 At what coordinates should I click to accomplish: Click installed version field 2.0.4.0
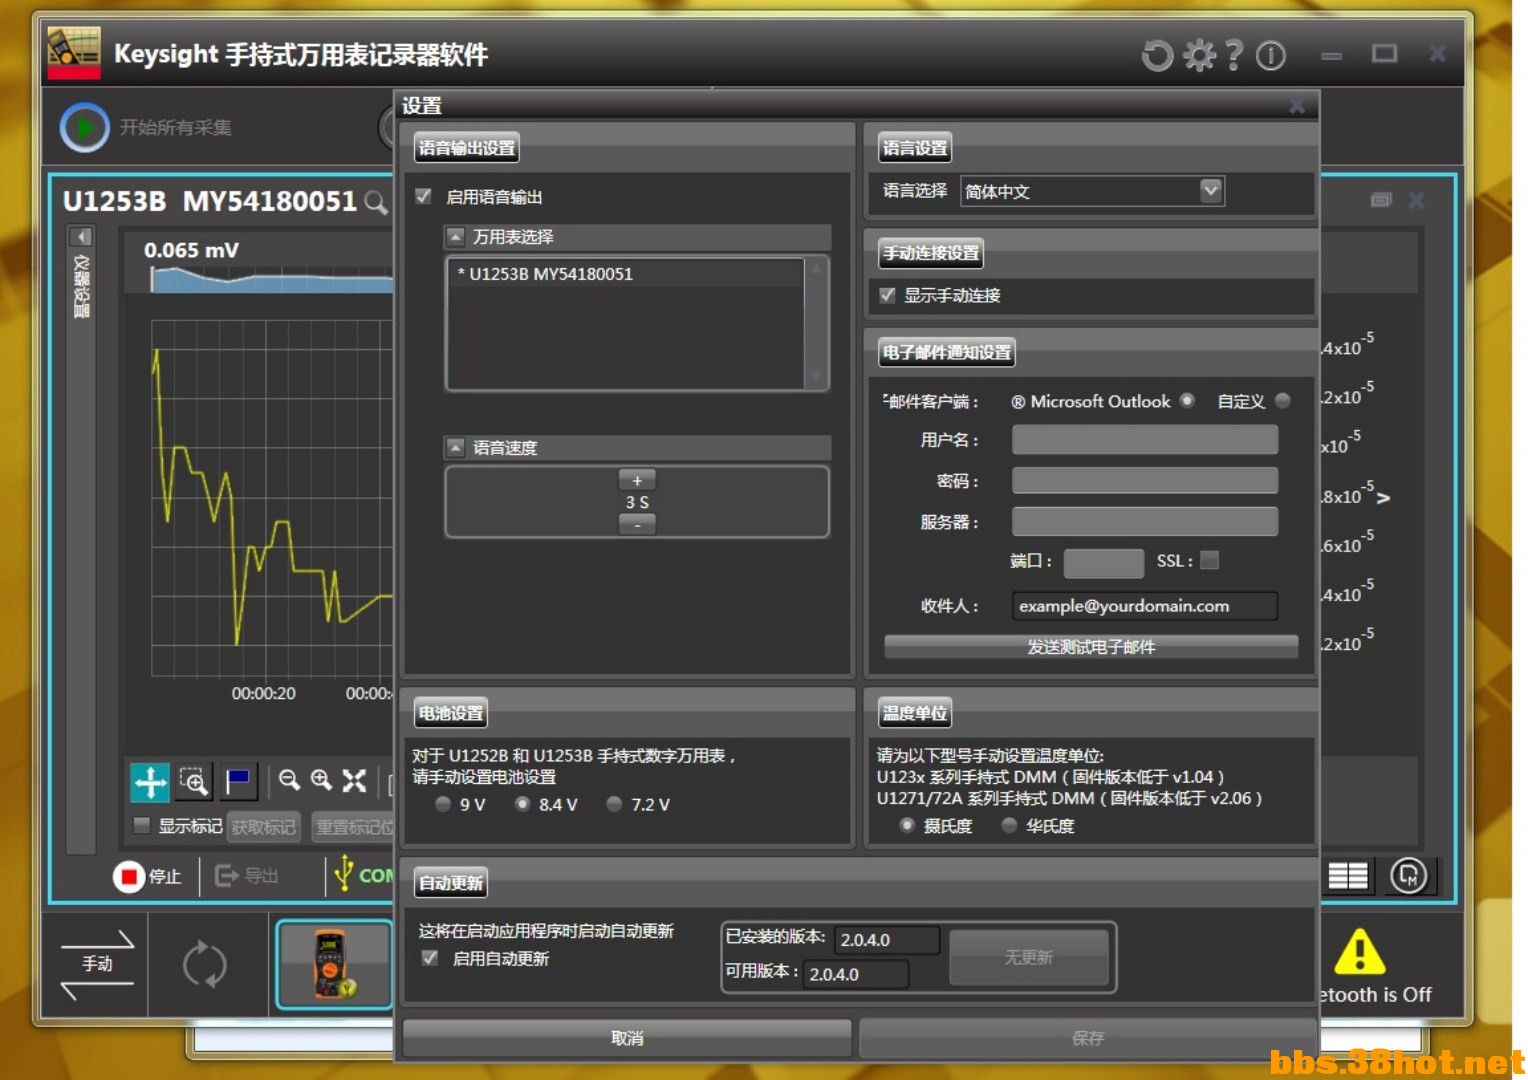[886, 940]
